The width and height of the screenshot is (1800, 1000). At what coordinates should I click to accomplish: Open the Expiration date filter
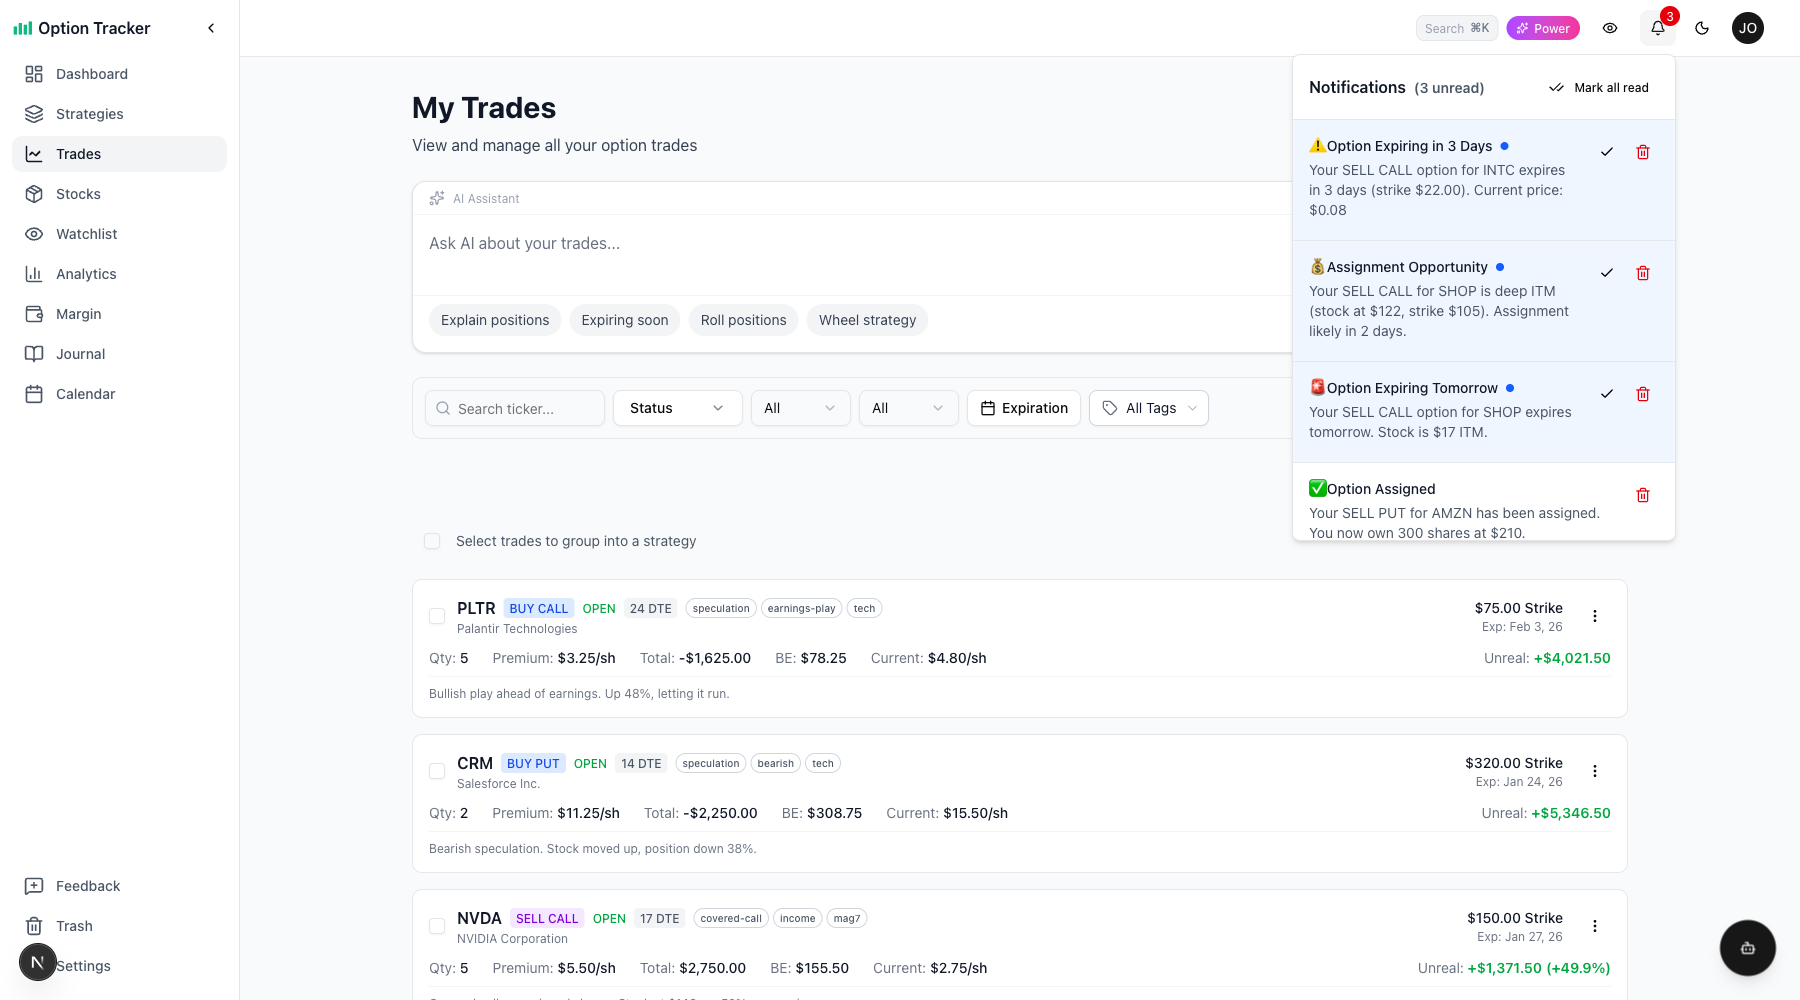tap(1023, 408)
